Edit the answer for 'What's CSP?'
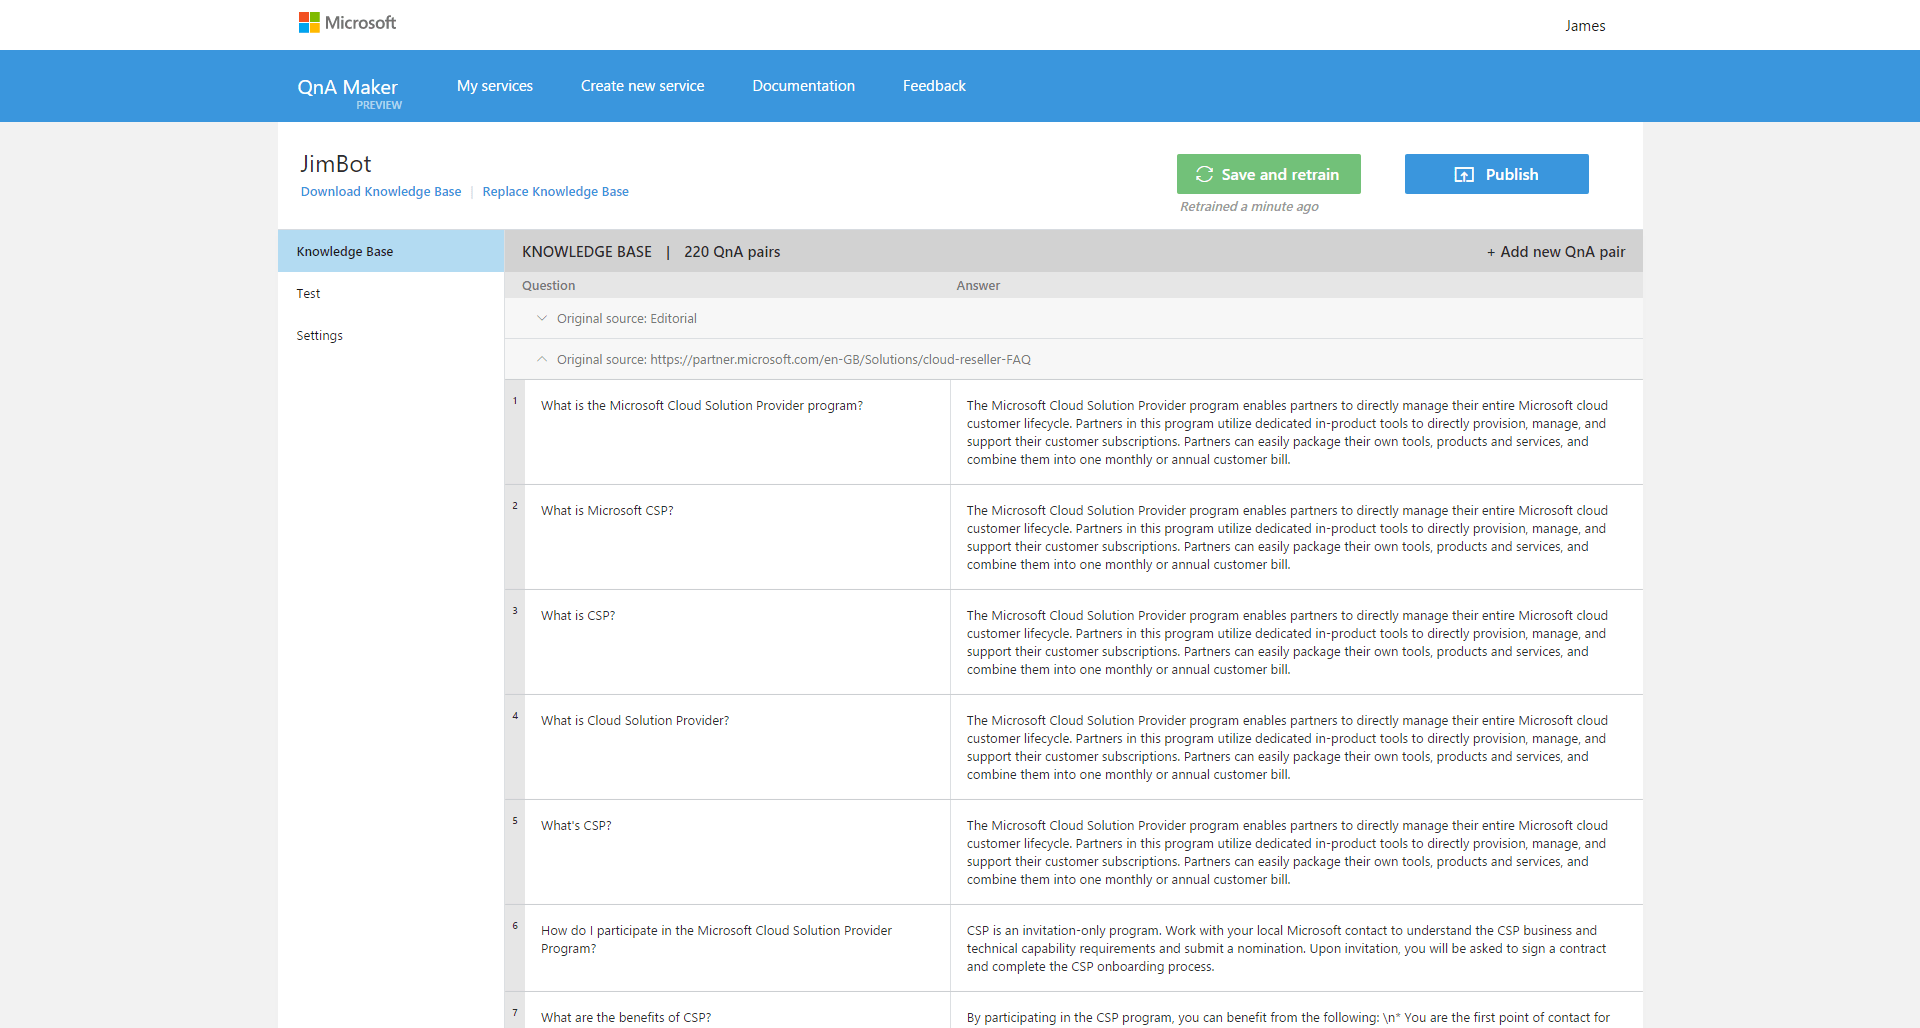 point(1296,852)
